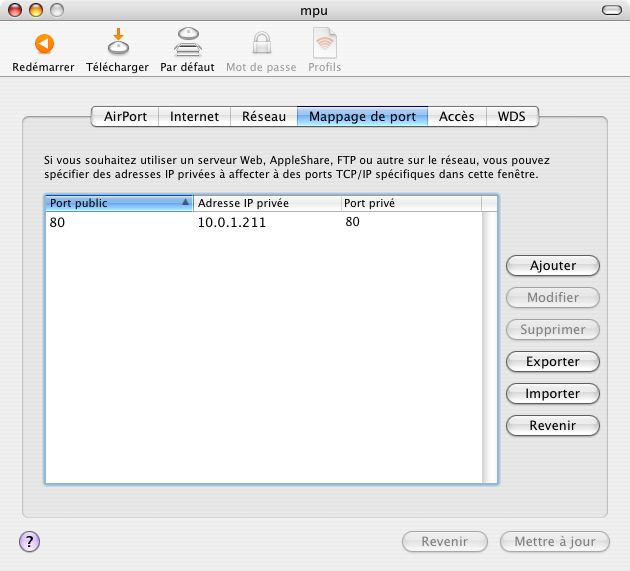Sort by the Port public column header
The height and width of the screenshot is (571, 630).
pos(118,203)
